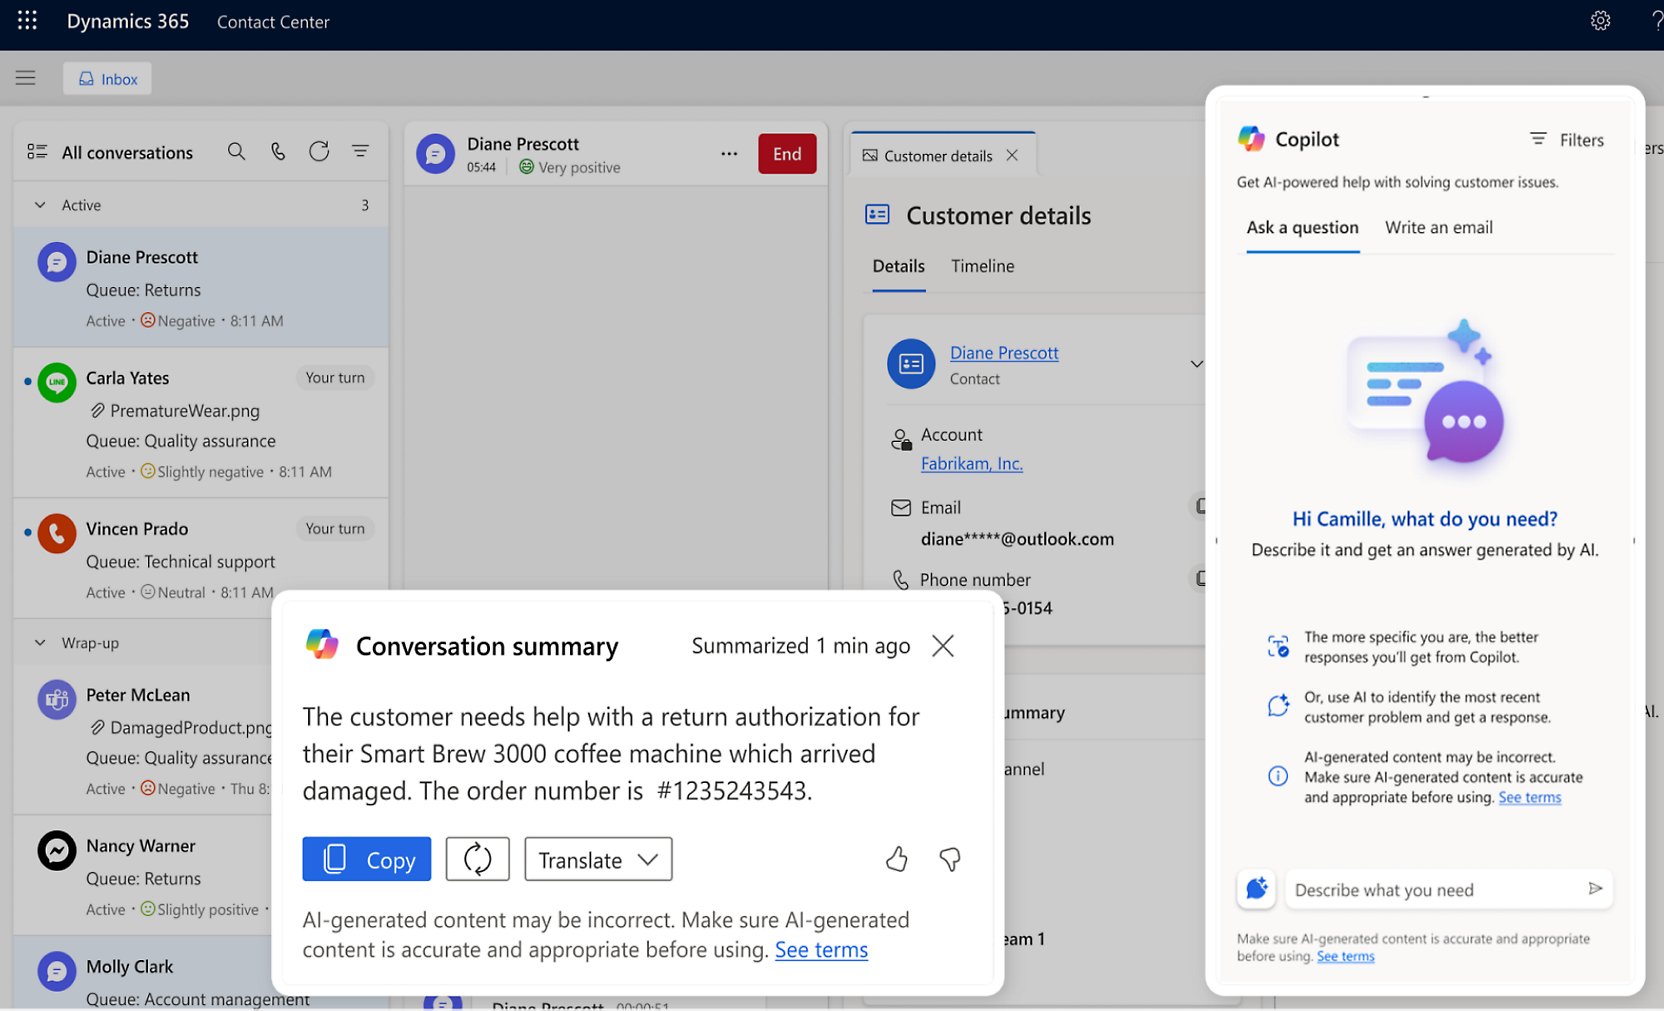Open Copilot Filters
The image size is (1664, 1011).
[1567, 140]
